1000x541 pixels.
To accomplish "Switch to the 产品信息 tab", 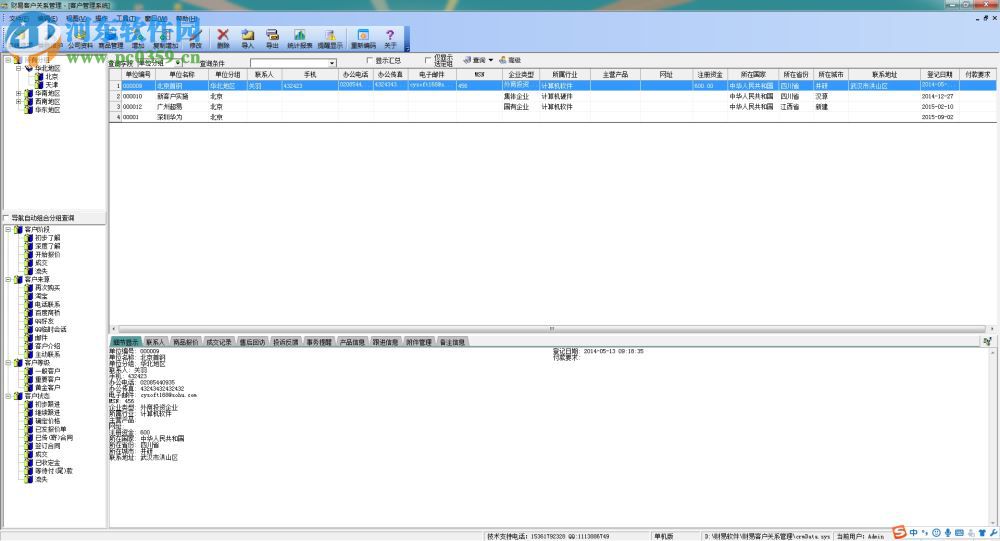I will coord(352,343).
